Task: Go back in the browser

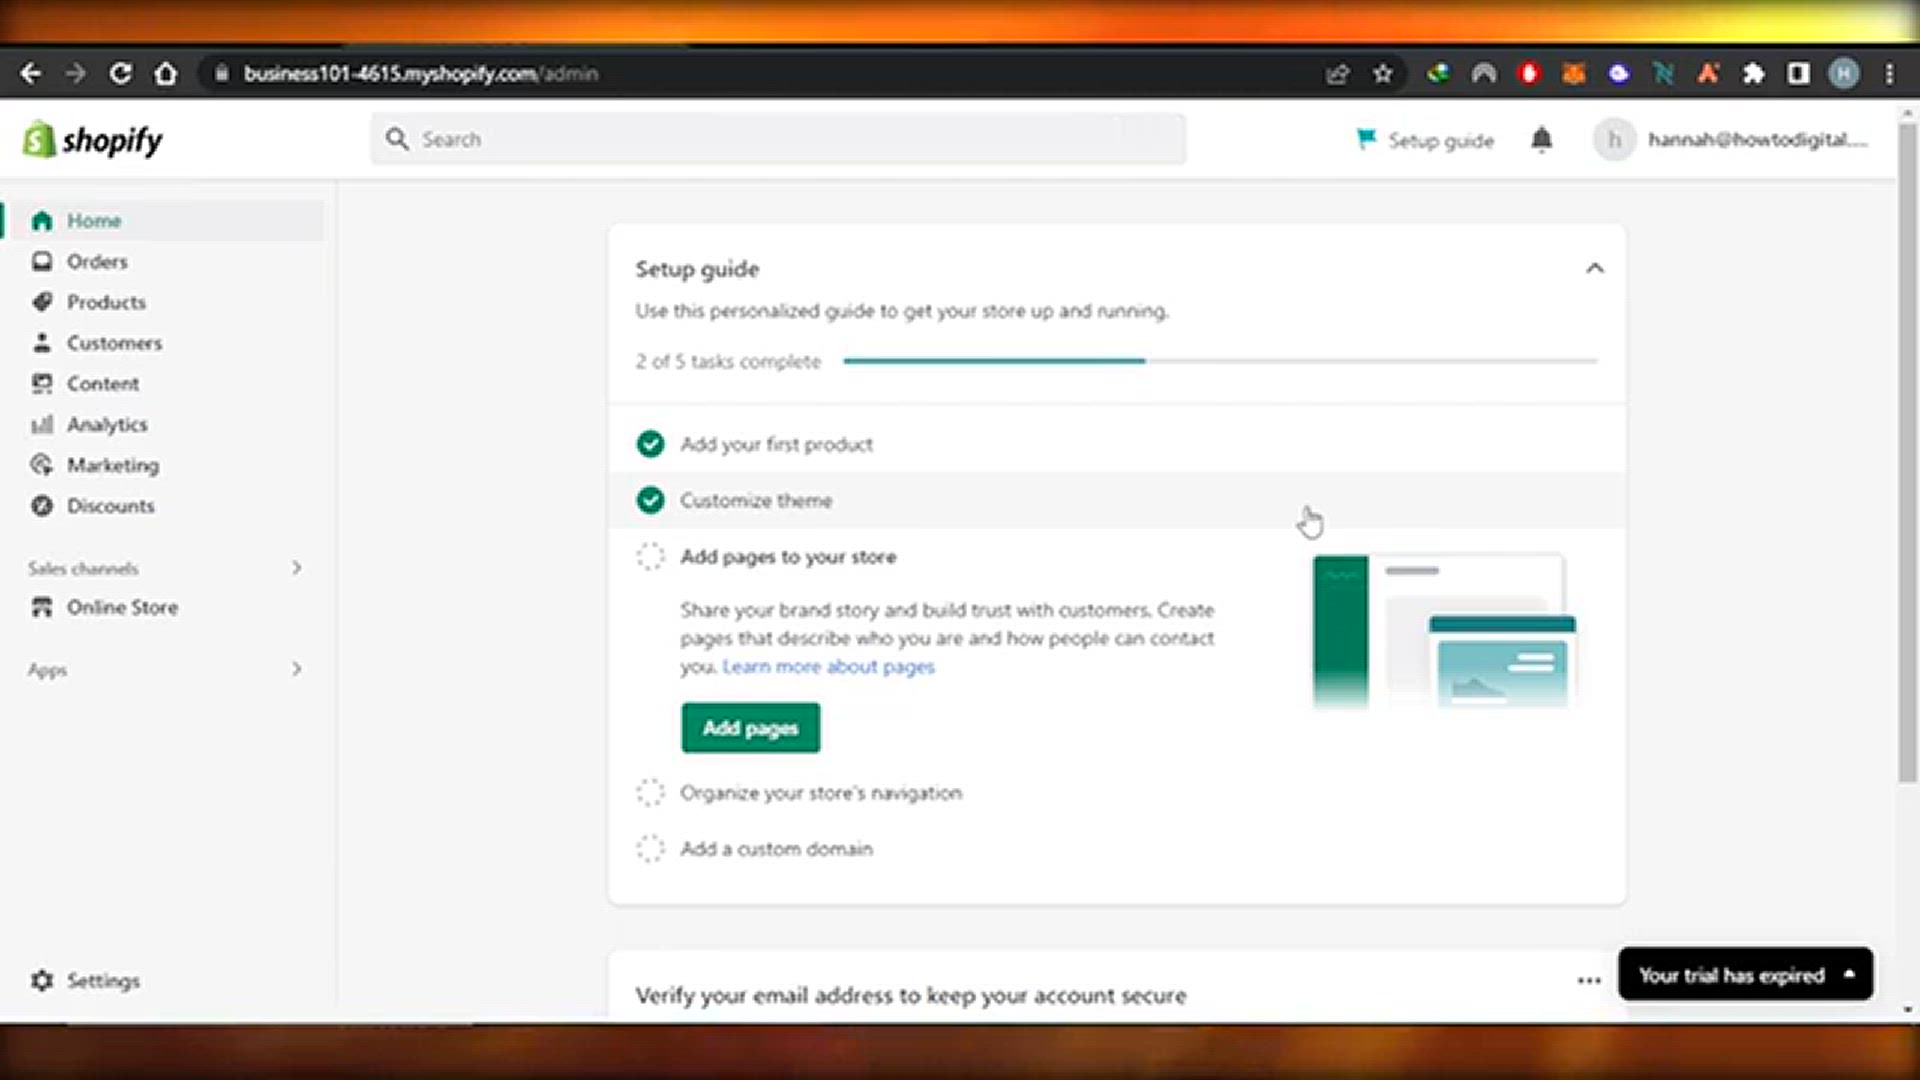Action: (31, 73)
